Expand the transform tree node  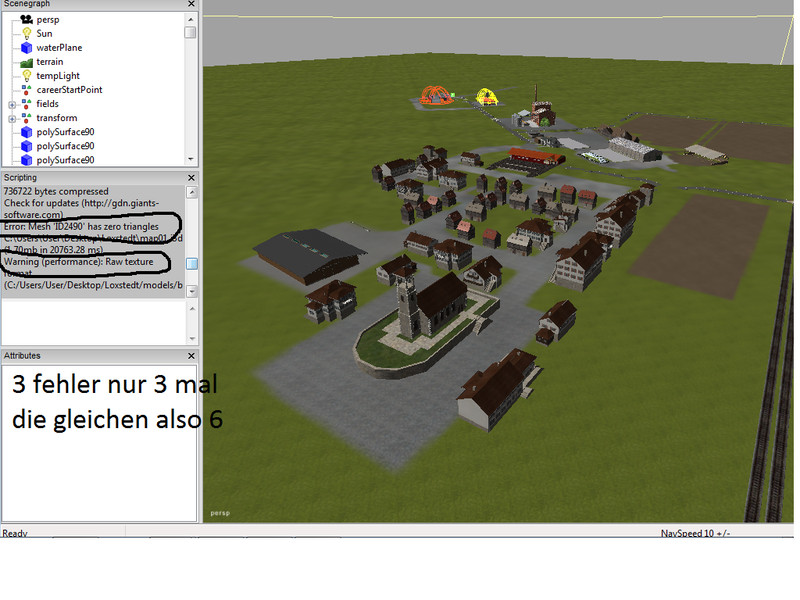(12, 118)
